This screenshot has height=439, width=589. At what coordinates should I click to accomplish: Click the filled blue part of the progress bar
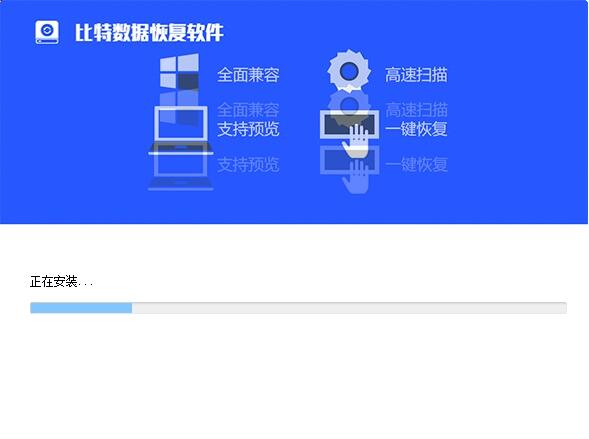81,308
